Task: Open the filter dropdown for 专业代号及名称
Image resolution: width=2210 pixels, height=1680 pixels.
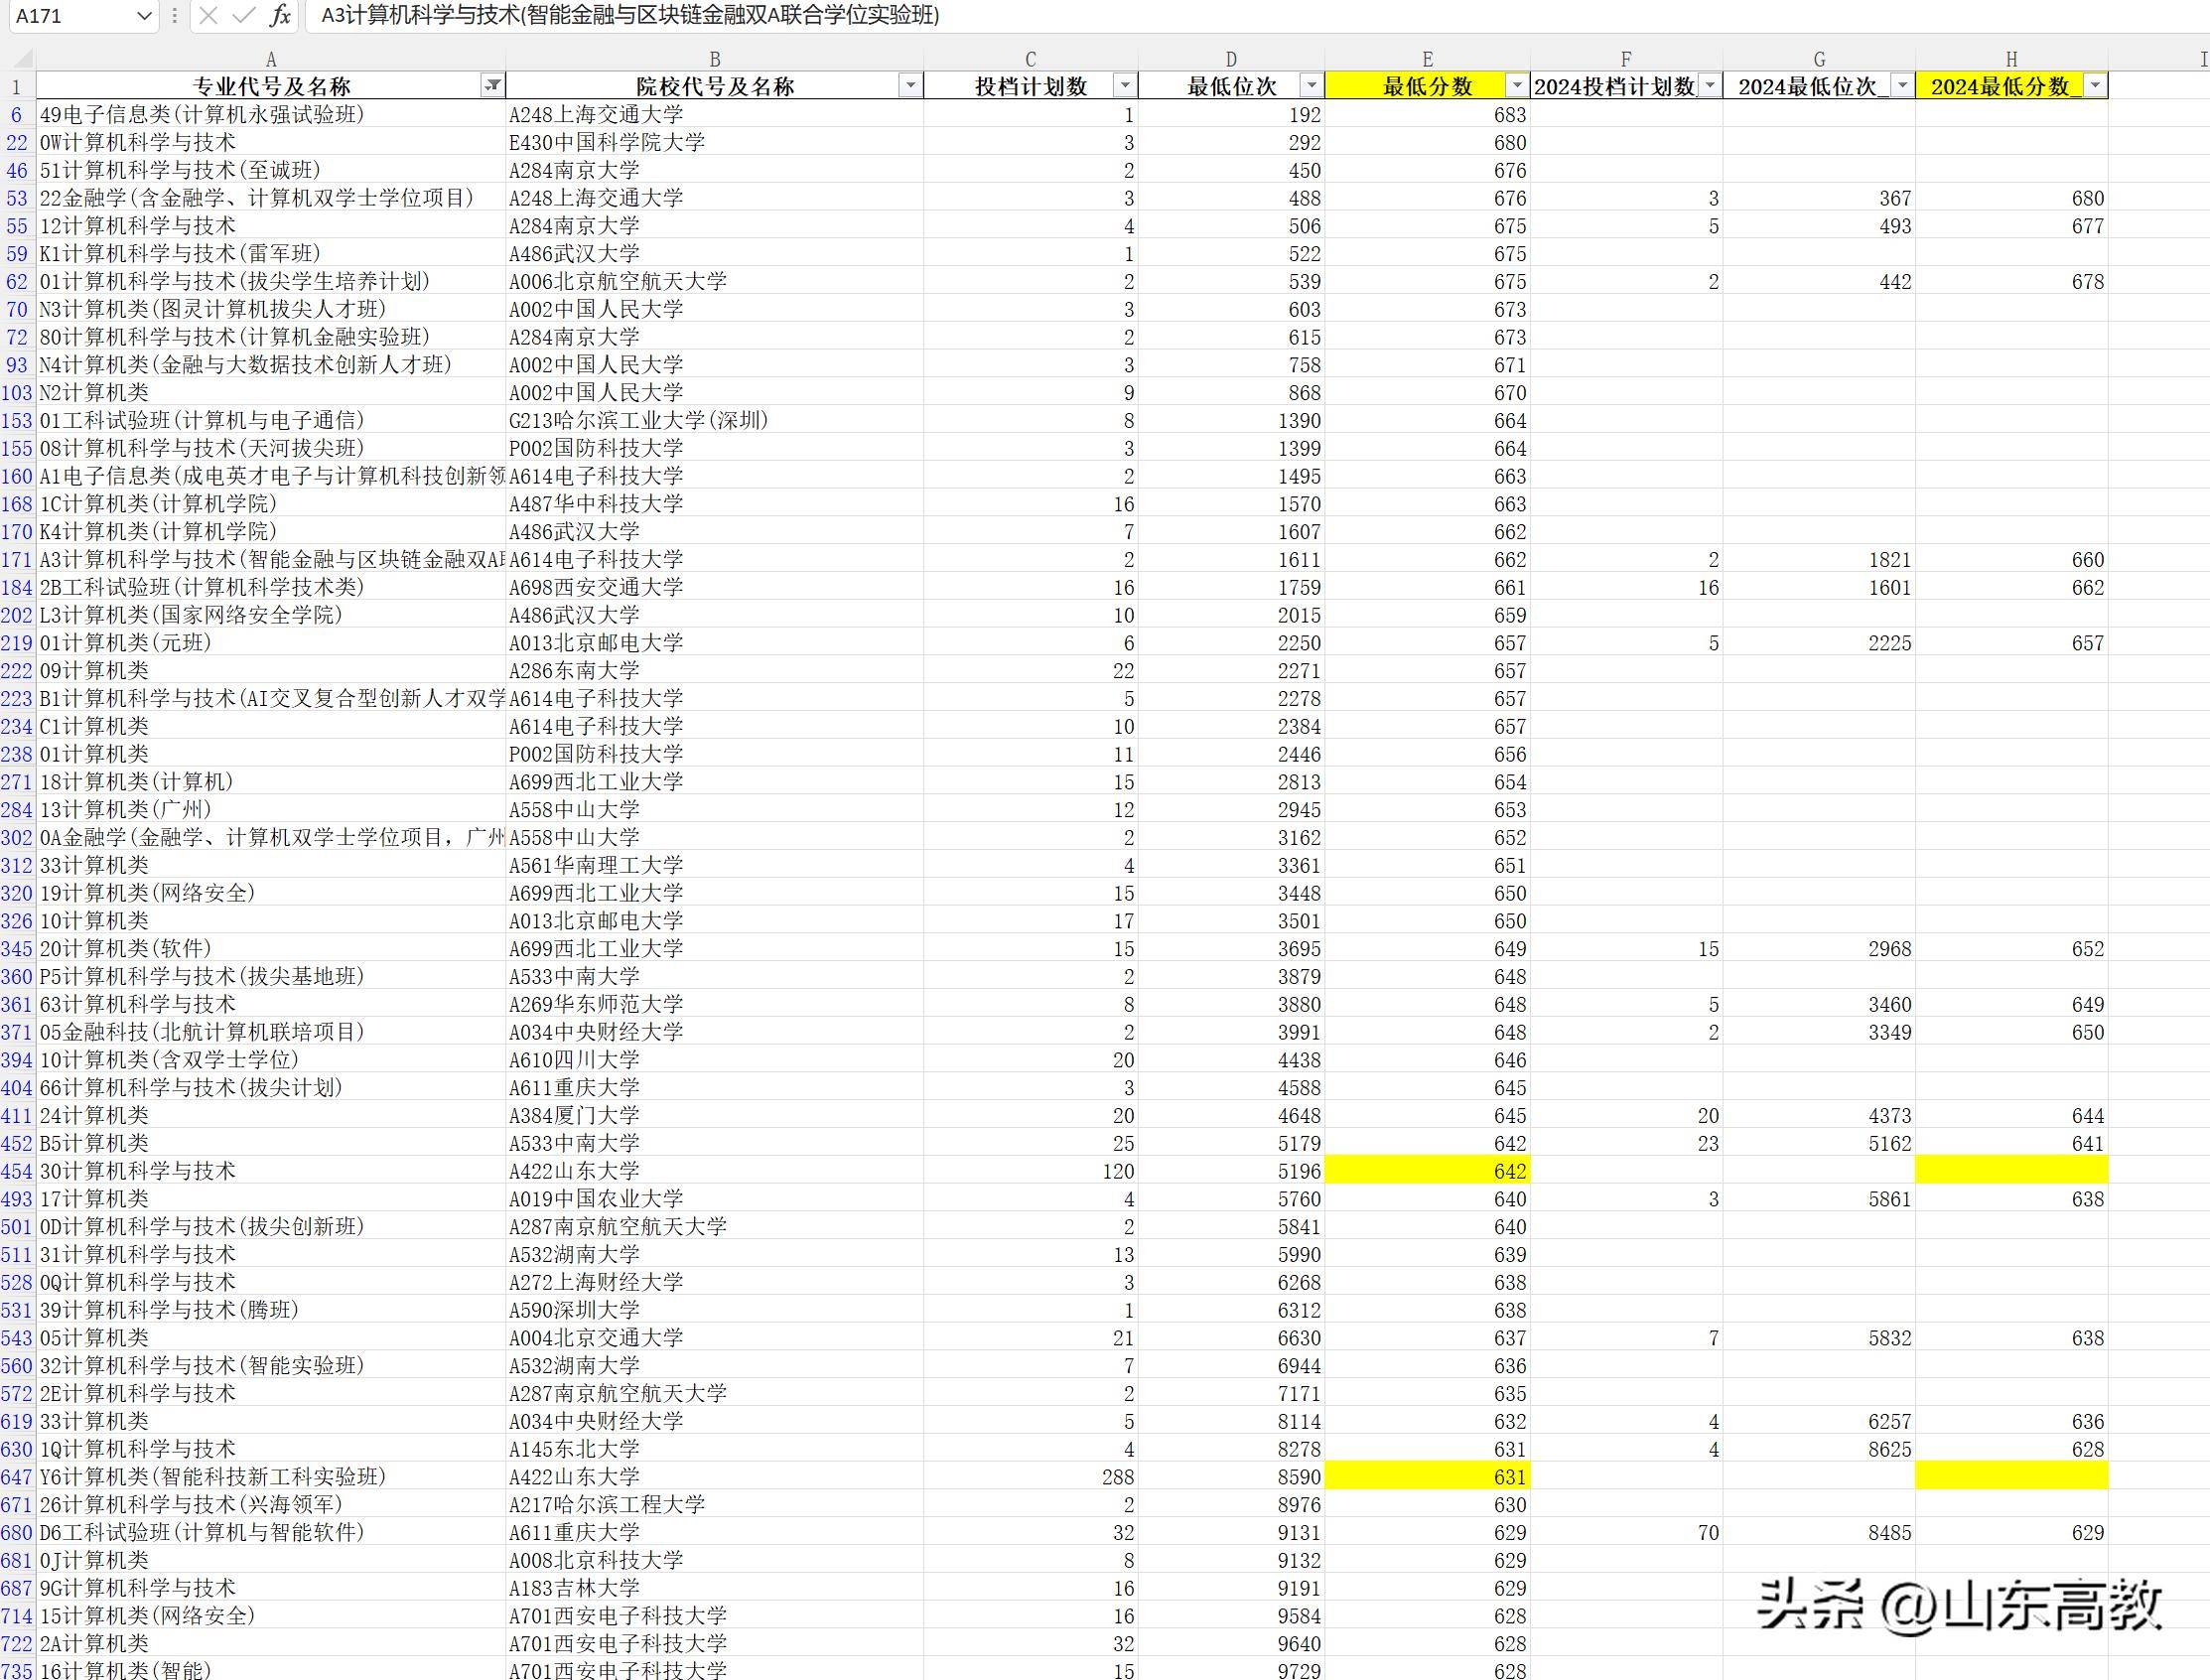Action: [492, 86]
